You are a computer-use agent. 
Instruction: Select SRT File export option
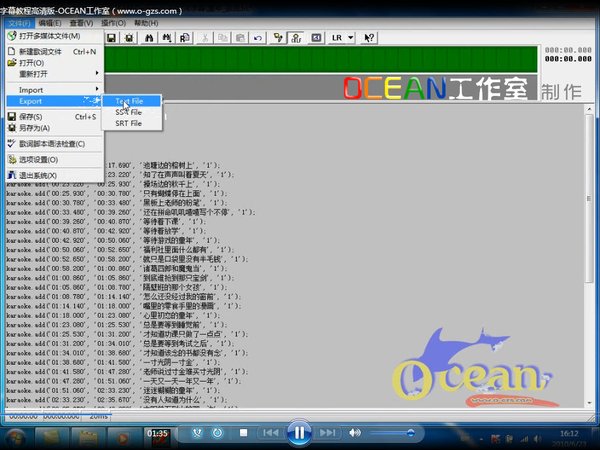pyautogui.click(x=127, y=124)
